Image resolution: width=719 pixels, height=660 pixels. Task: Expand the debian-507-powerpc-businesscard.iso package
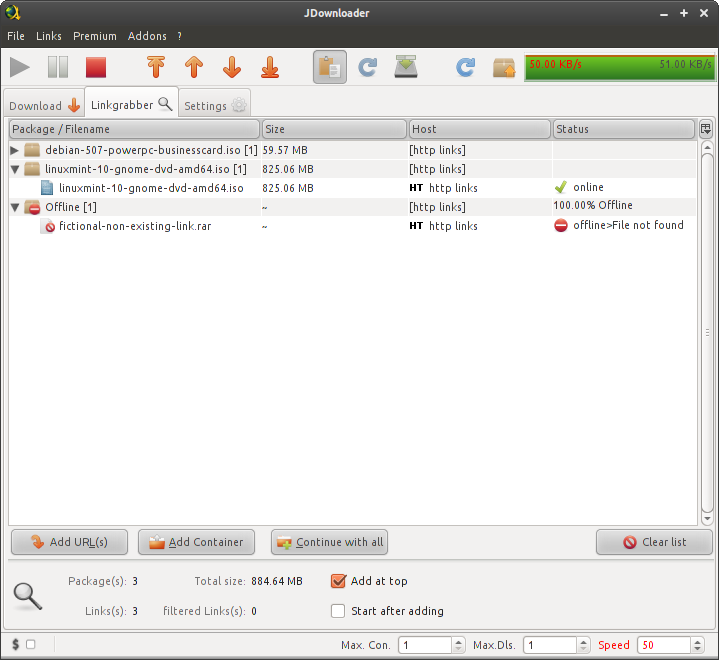[15, 150]
